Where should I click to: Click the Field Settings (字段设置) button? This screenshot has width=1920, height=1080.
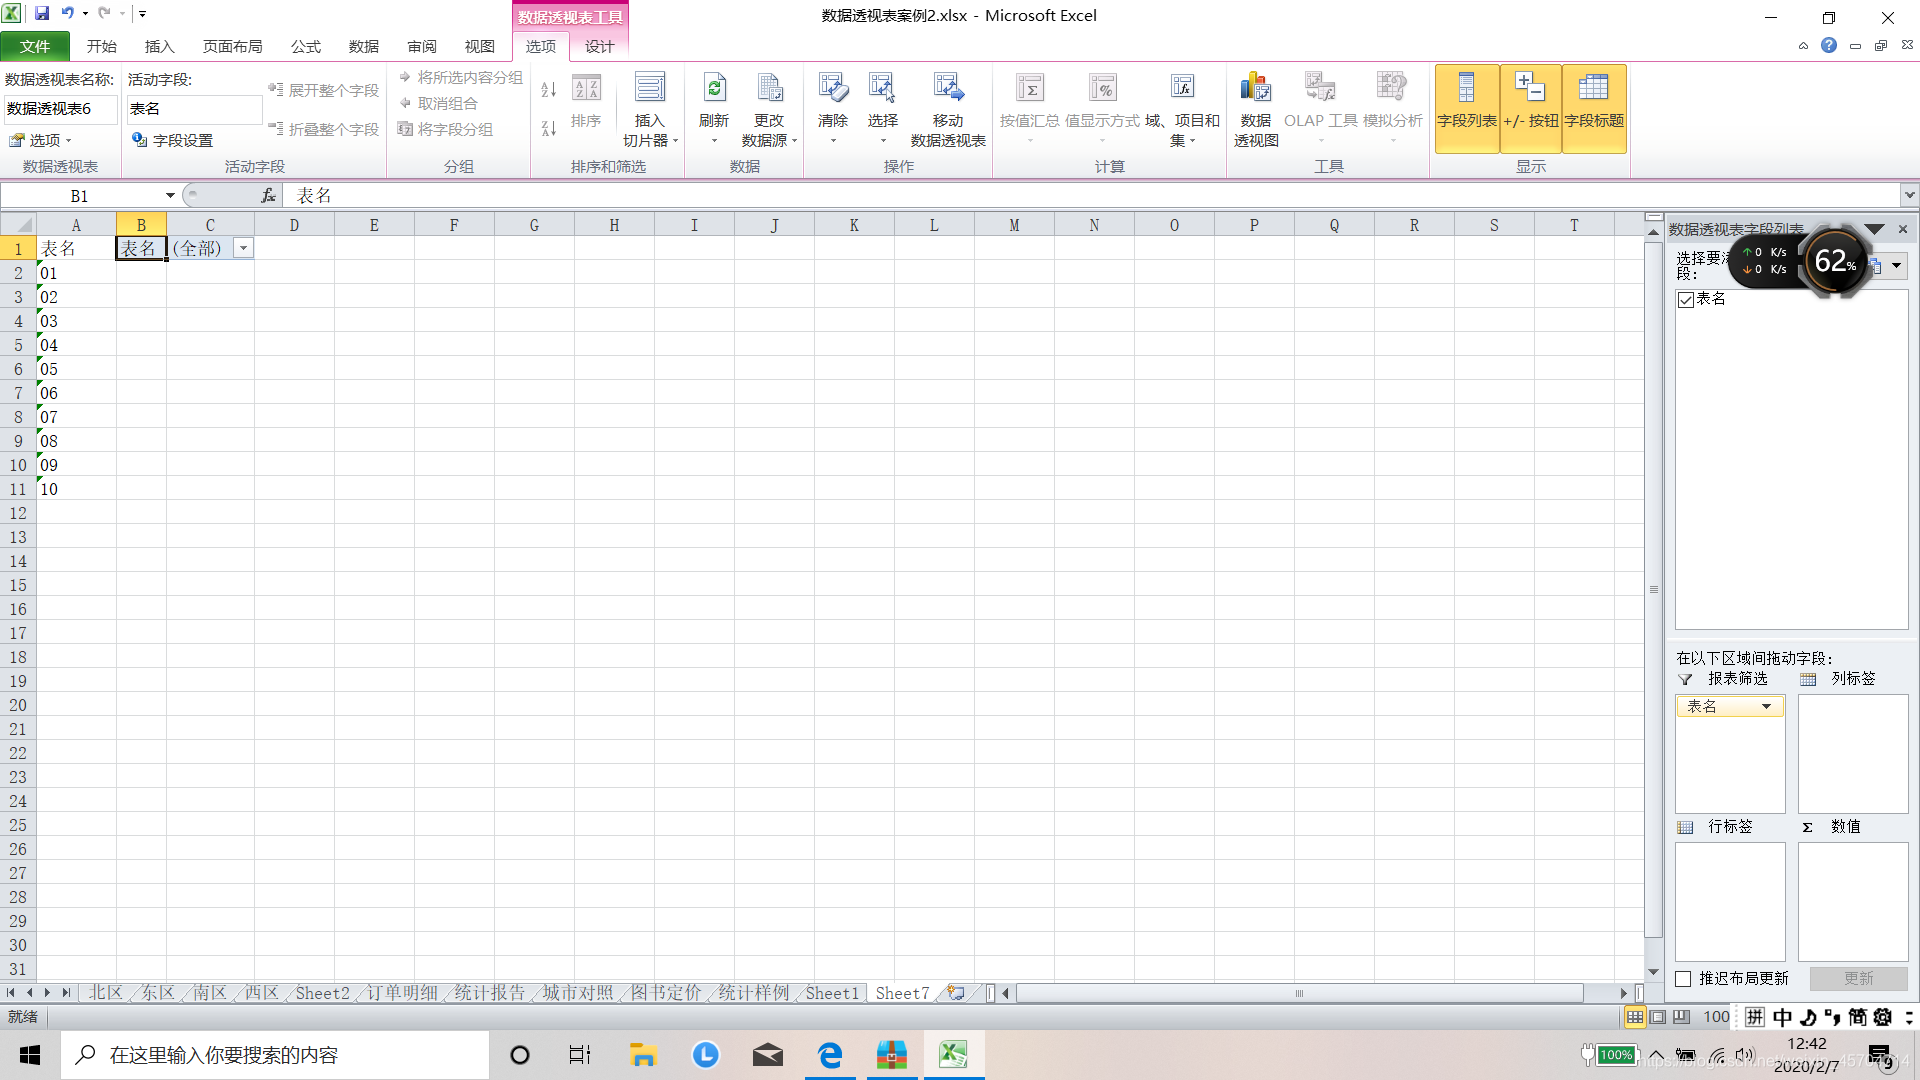pyautogui.click(x=173, y=141)
